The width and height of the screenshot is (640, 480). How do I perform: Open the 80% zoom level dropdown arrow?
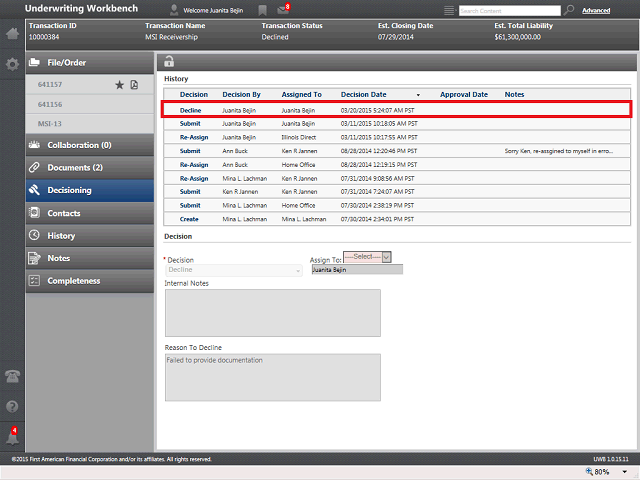coord(624,472)
